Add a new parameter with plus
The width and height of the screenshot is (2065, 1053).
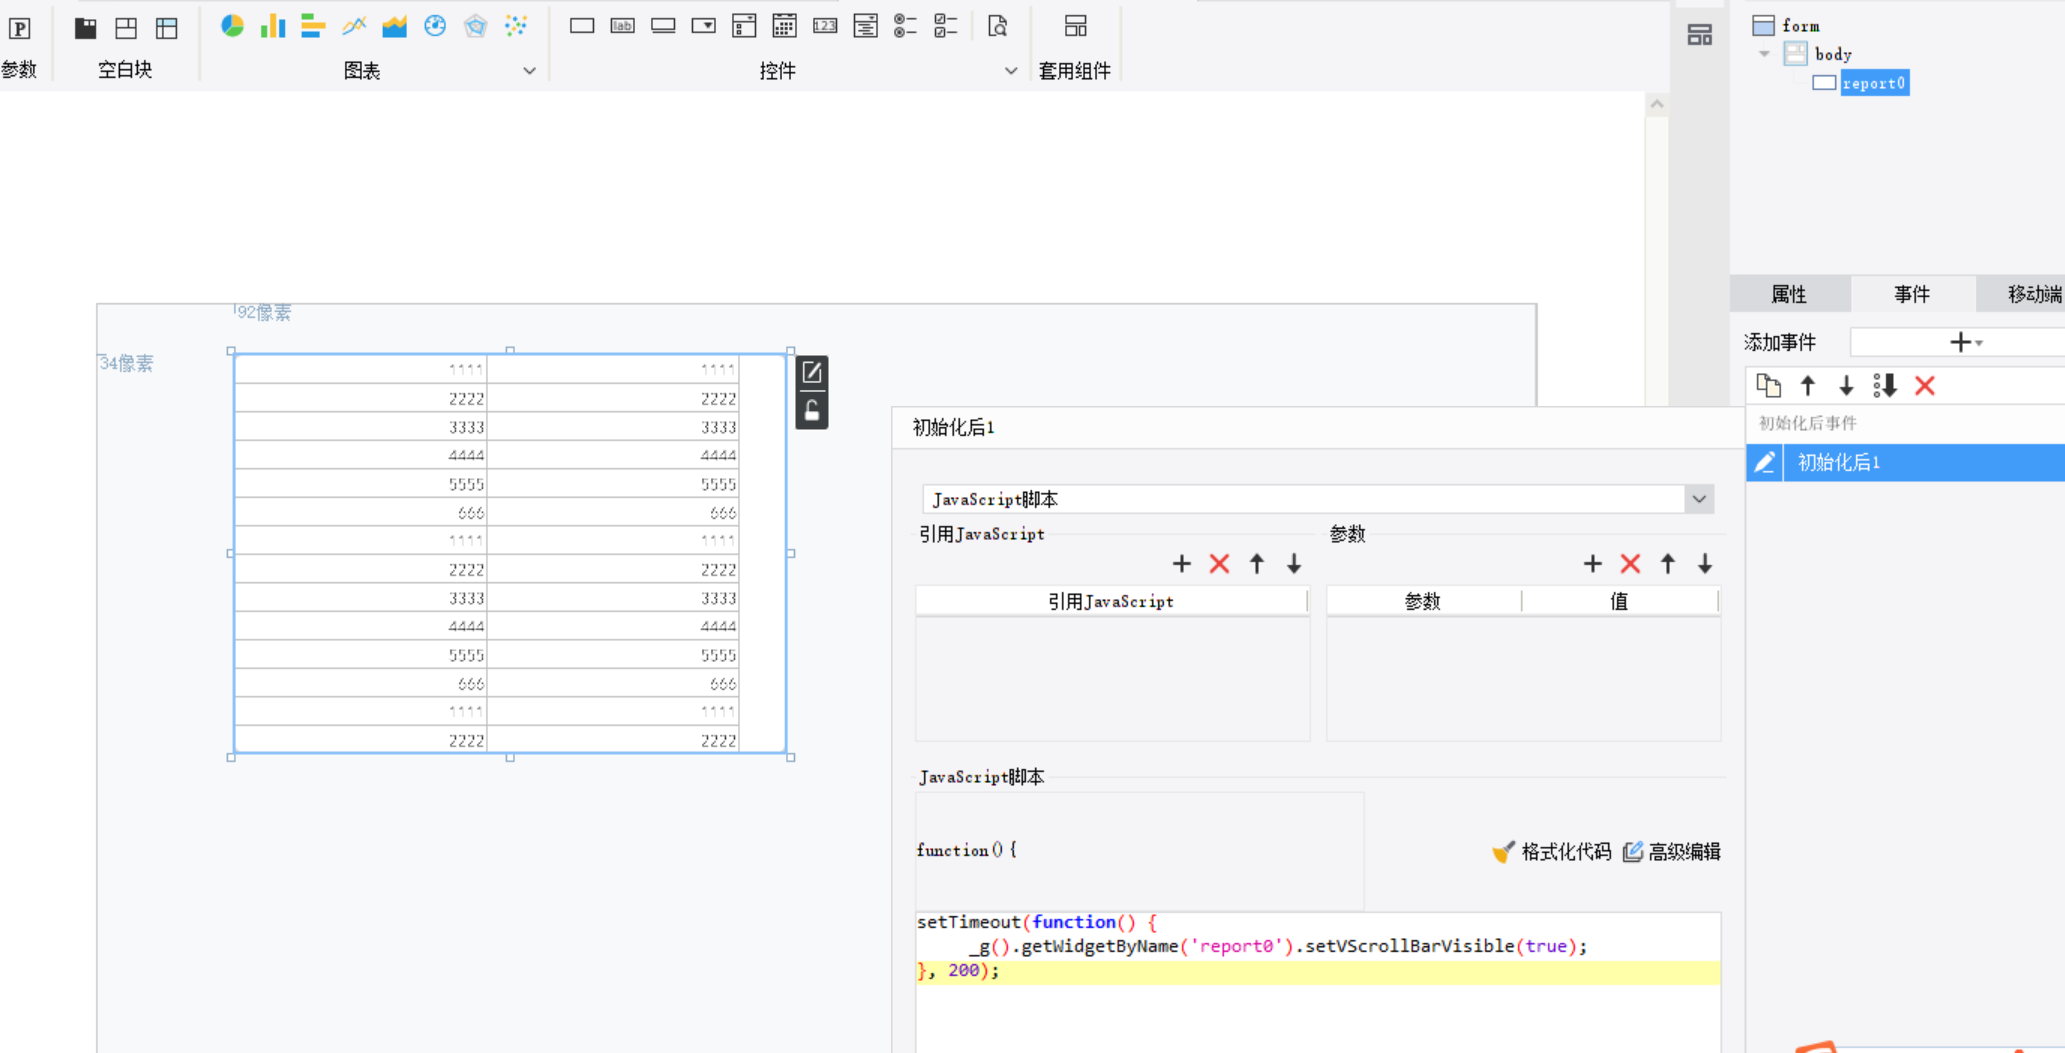[x=1593, y=564]
